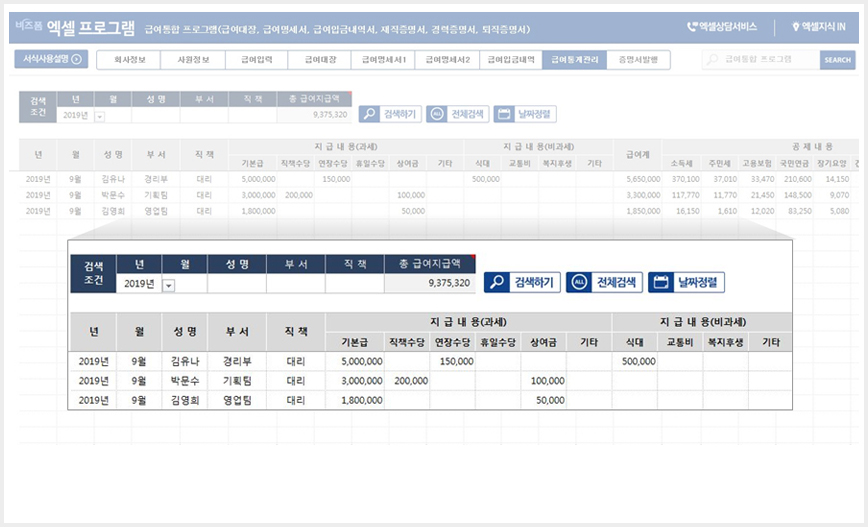This screenshot has height=527, width=868.
Task: Click the 날짜정렬 calendar icon in top search bar
Action: (504, 114)
